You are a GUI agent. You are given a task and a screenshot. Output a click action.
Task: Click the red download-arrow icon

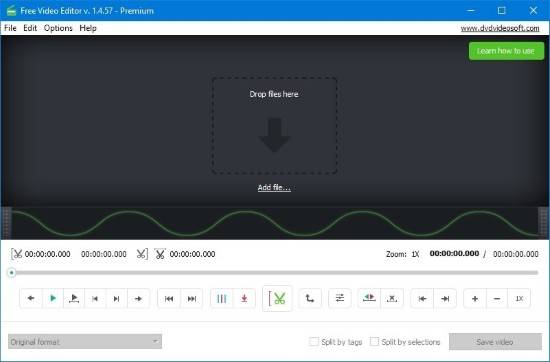(x=244, y=299)
